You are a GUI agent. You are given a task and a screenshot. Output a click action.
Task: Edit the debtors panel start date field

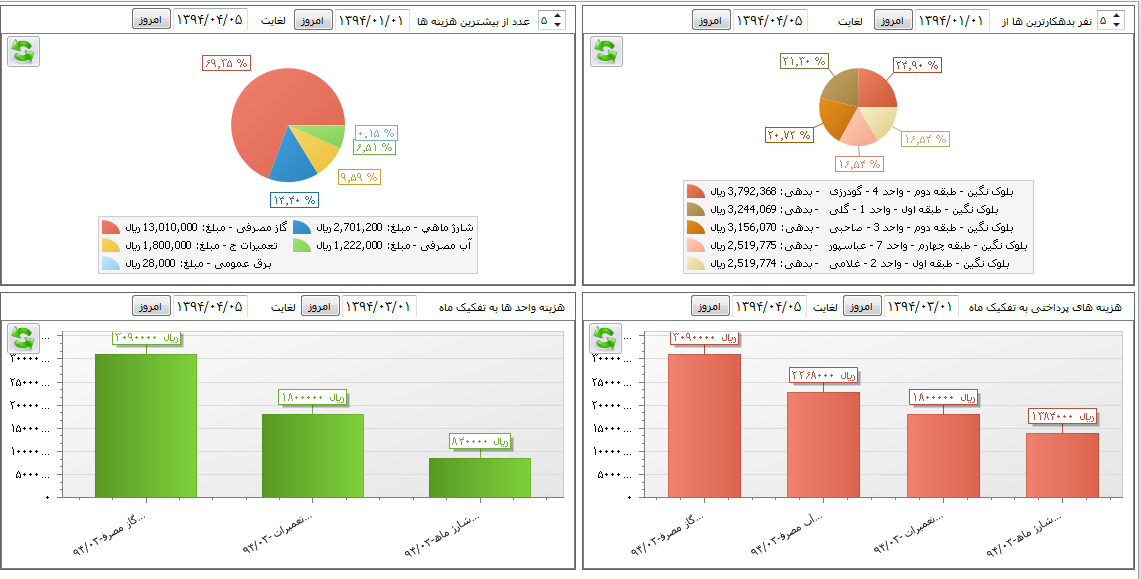[952, 20]
